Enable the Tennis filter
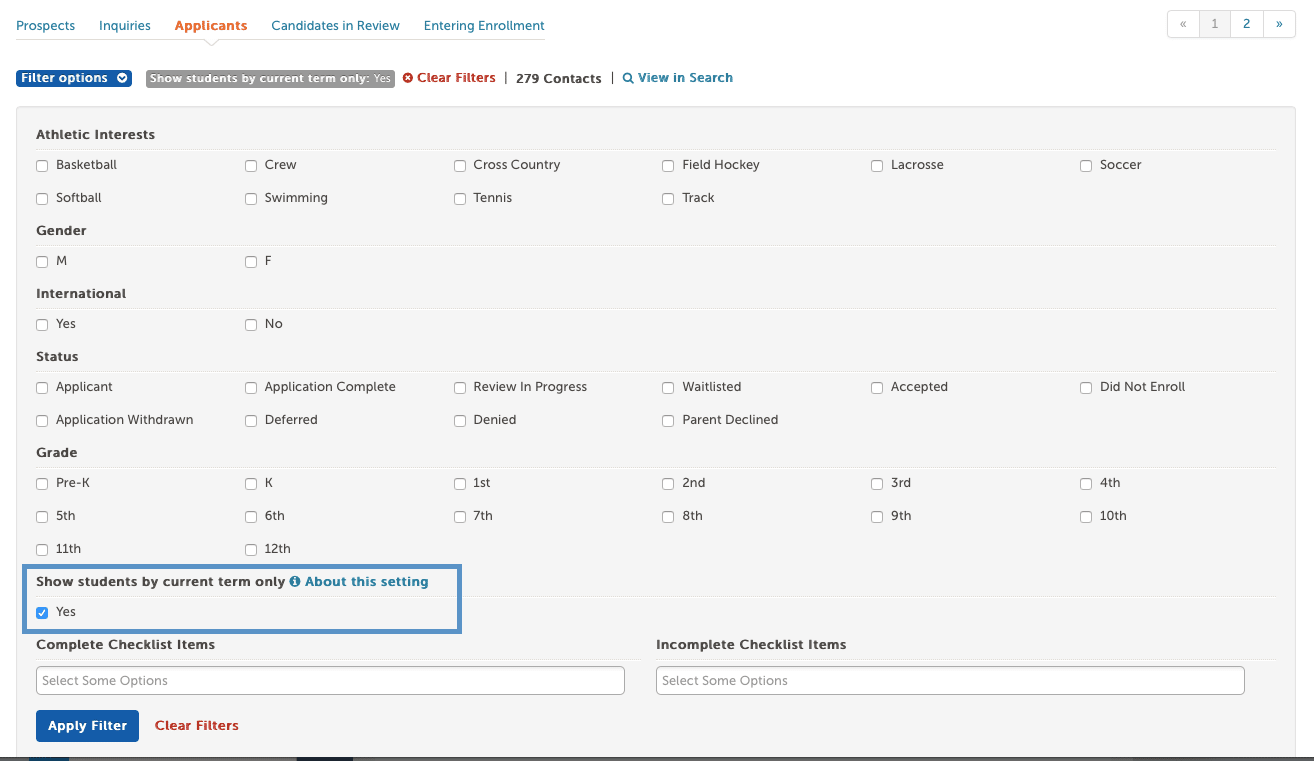Screen dimensions: 1314x761 [x=460, y=199]
